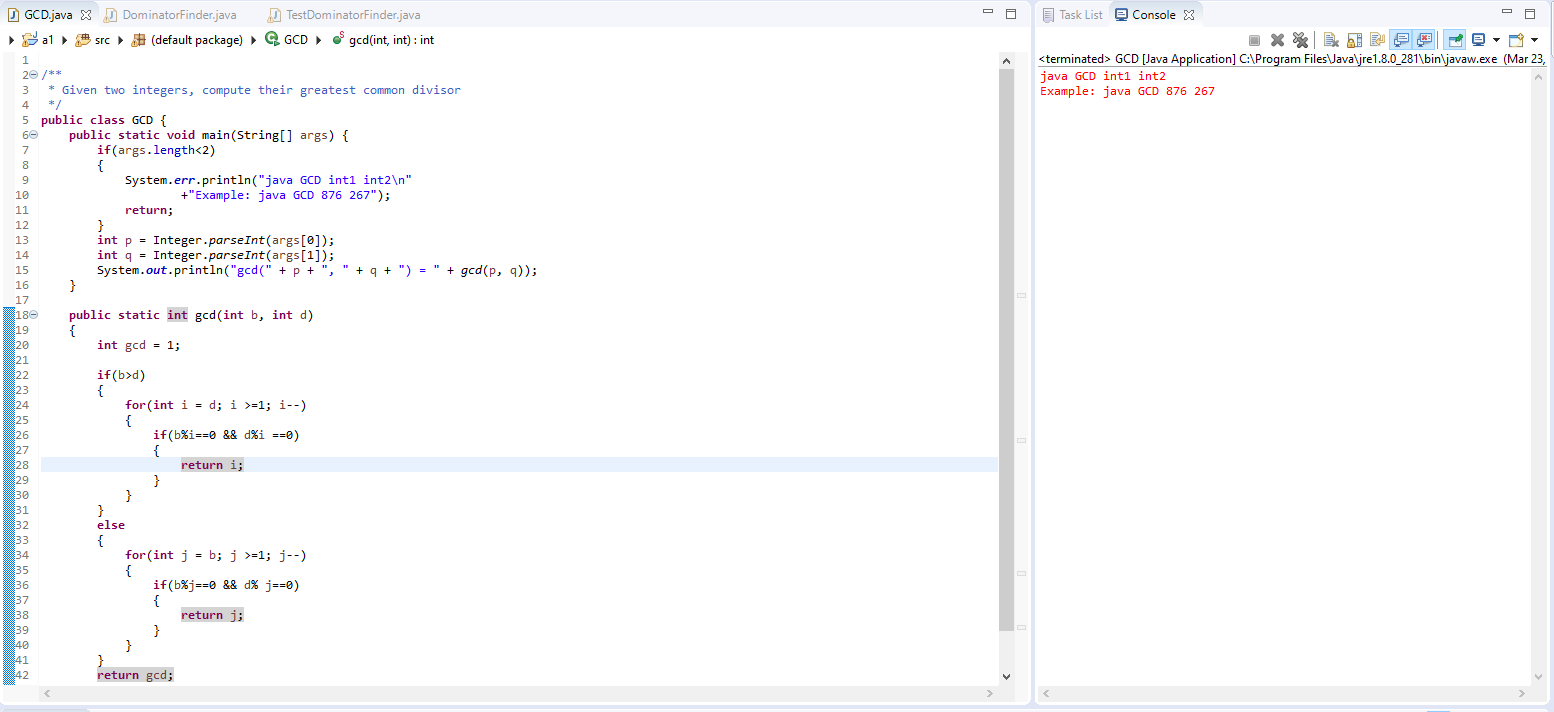Expand breadcrumb arrow before (default package)
The image size is (1554, 712).
click(121, 40)
